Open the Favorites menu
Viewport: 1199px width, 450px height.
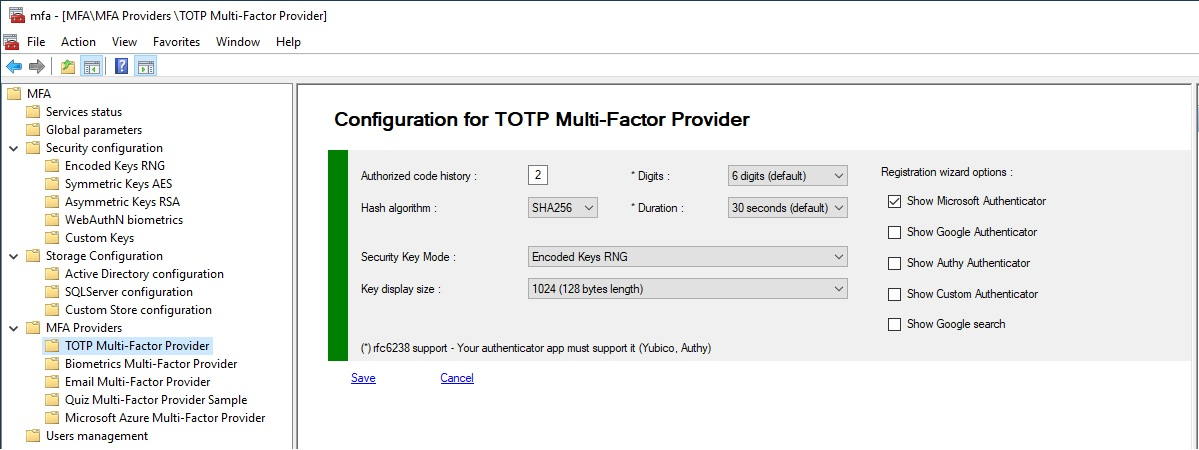(176, 42)
